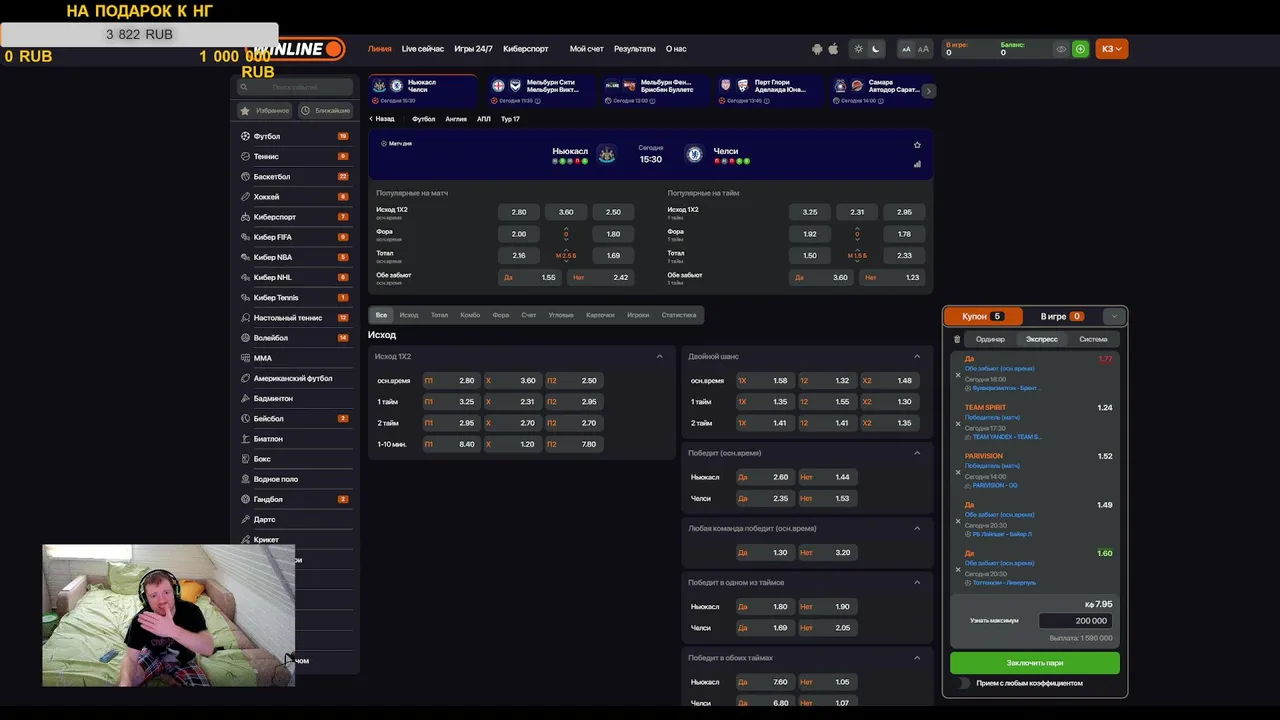Collapse Победит в одном из таймов

coord(917,582)
